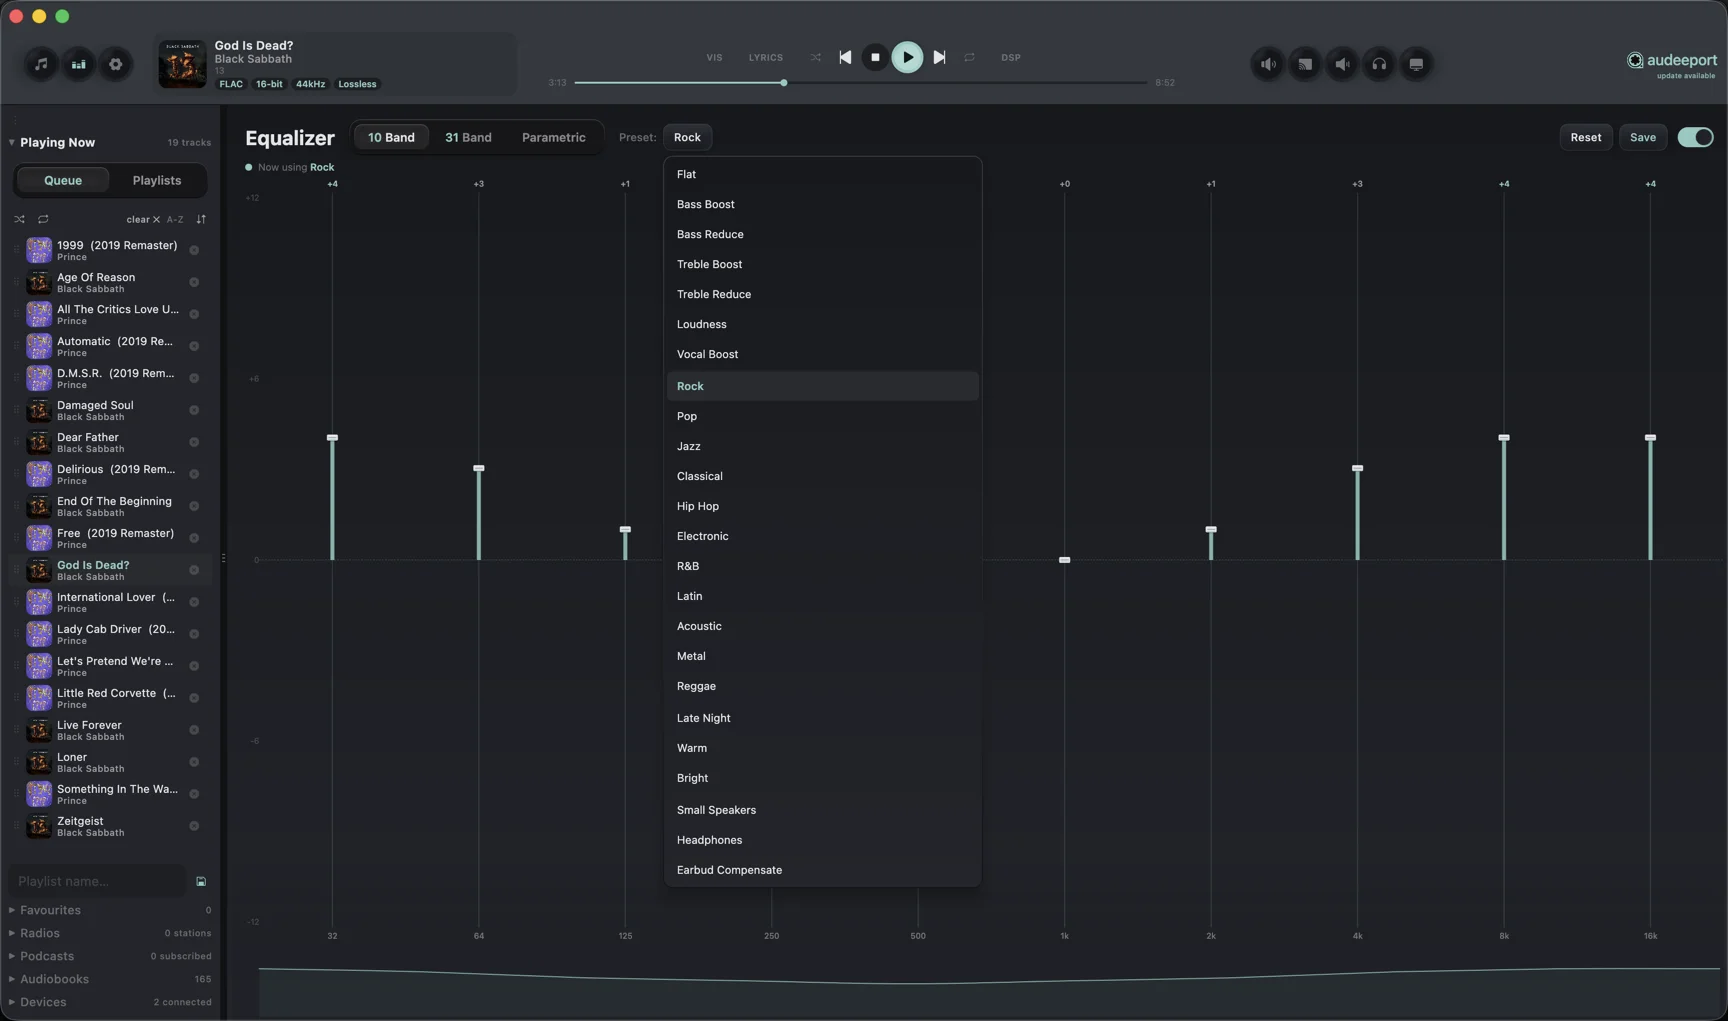This screenshot has height=1021, width=1728.
Task: Open the Preset dropdown showing Rock
Action: pyautogui.click(x=687, y=137)
